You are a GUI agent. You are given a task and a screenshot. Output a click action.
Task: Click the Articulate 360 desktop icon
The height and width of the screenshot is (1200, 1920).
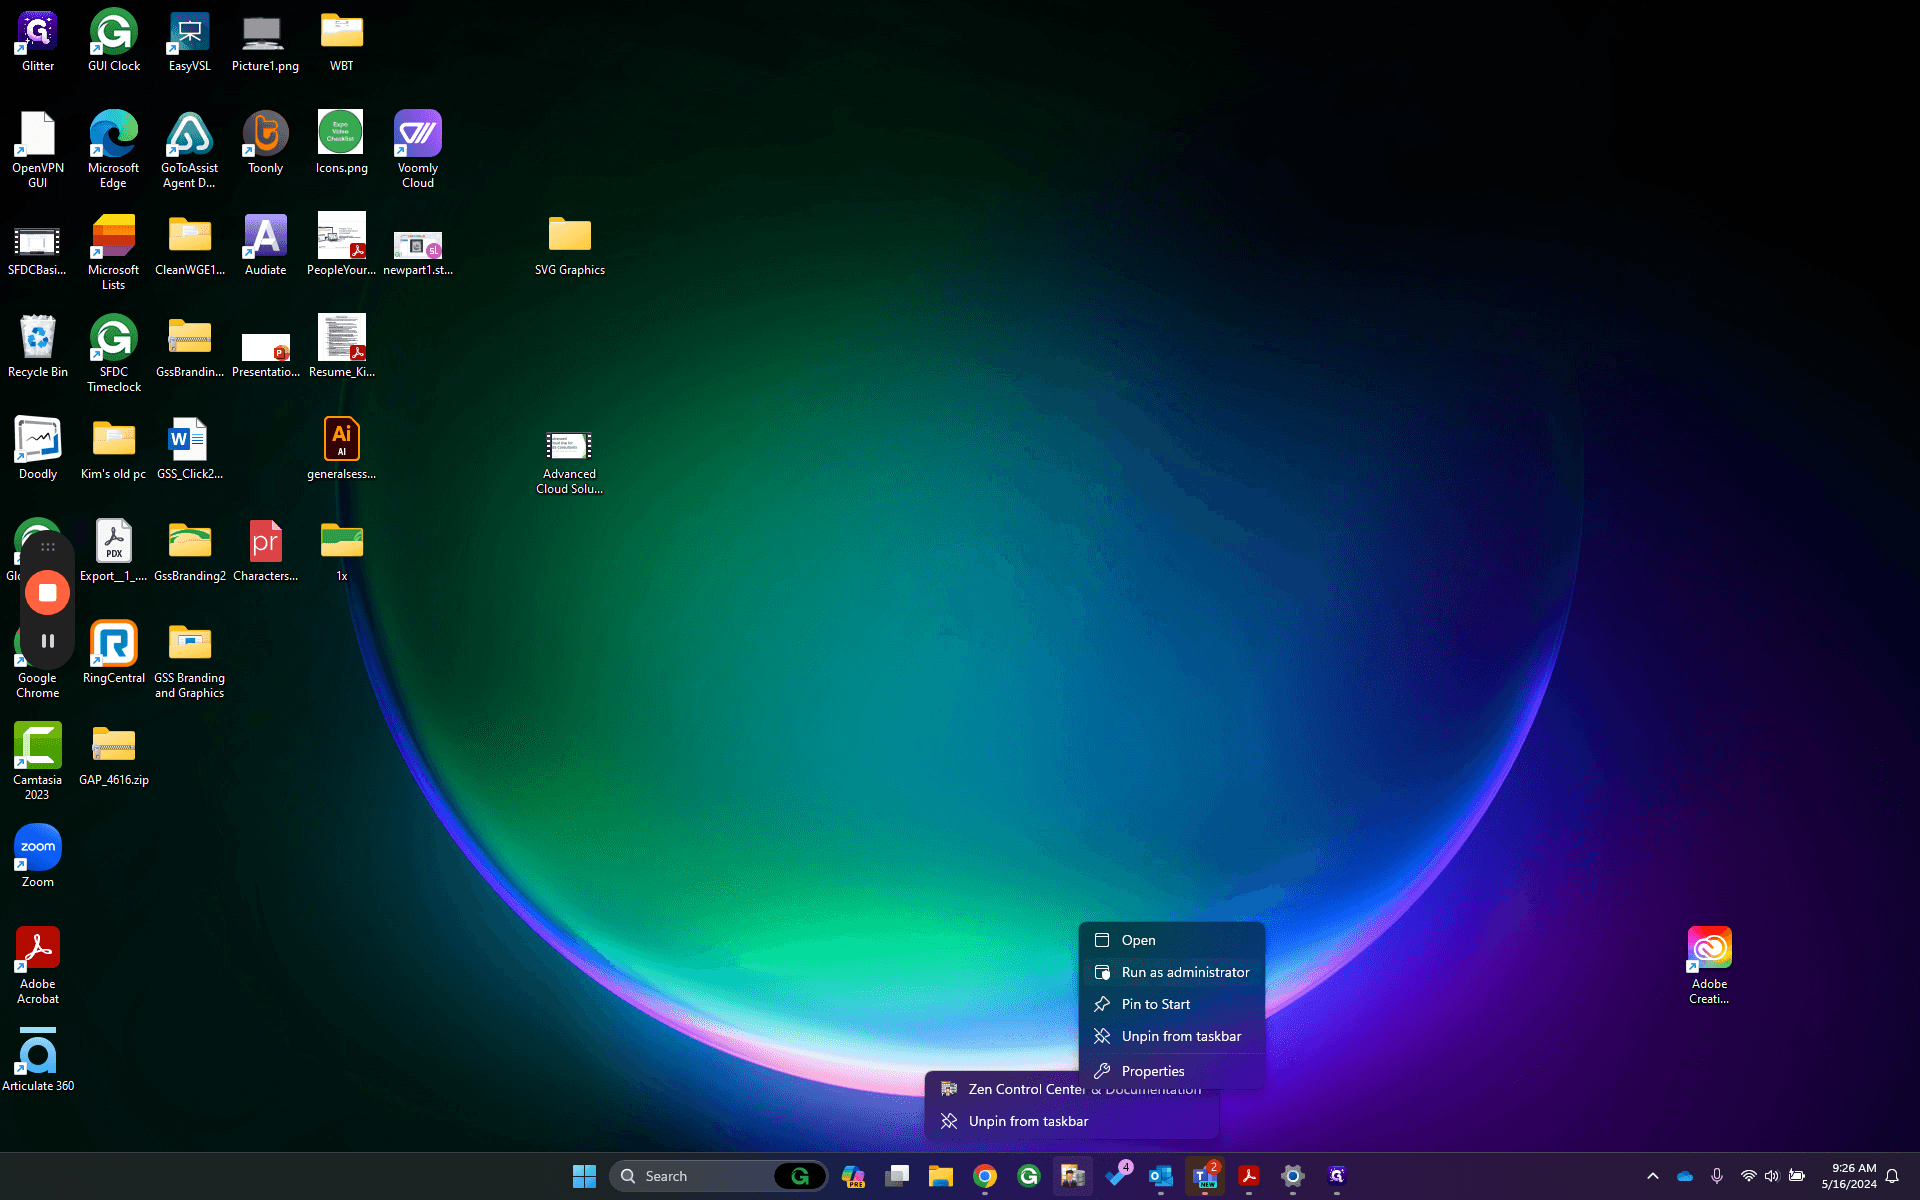point(38,1060)
